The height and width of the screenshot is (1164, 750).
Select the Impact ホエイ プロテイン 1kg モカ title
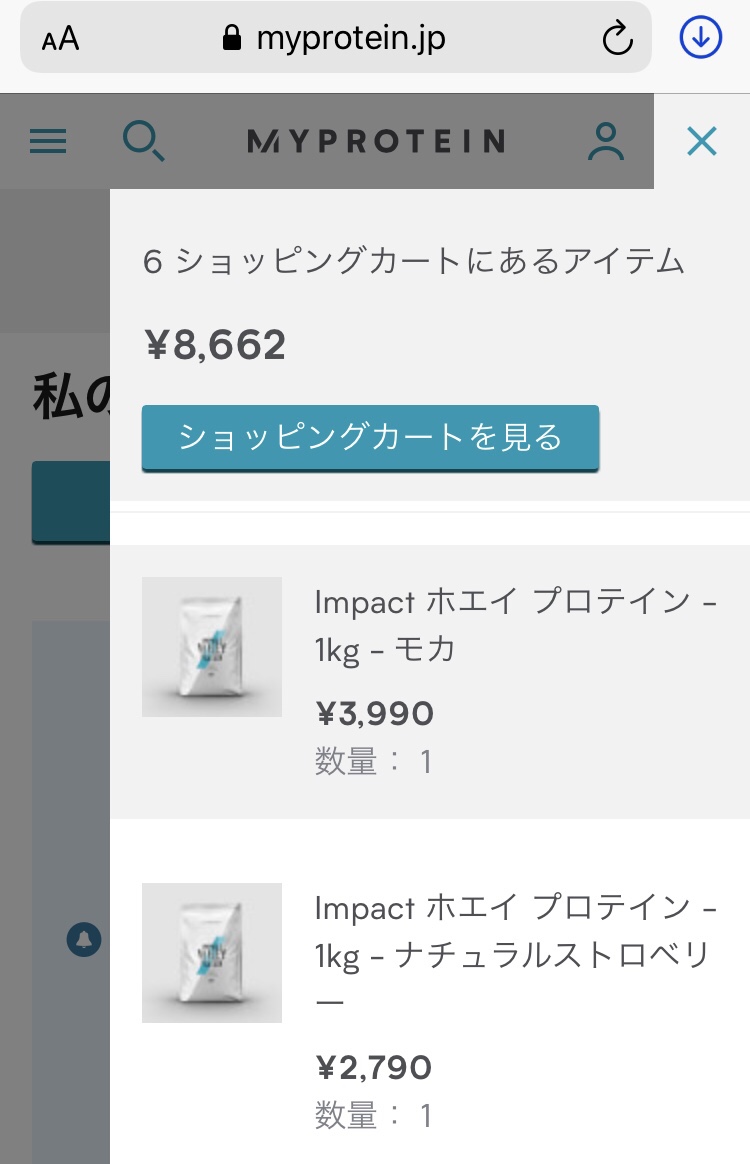[x=515, y=625]
